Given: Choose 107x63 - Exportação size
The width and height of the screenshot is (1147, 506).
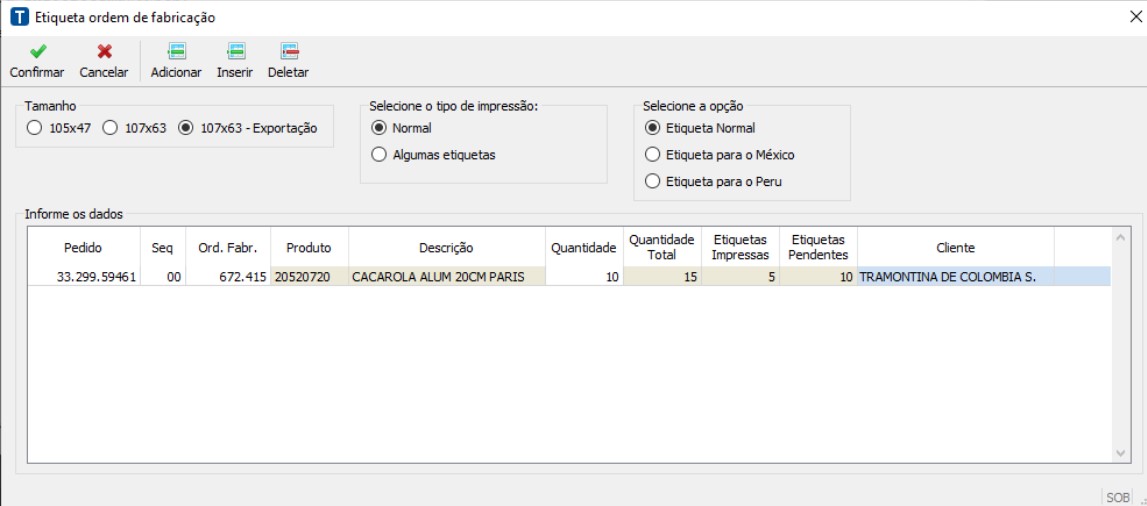Looking at the screenshot, I should click(185, 128).
